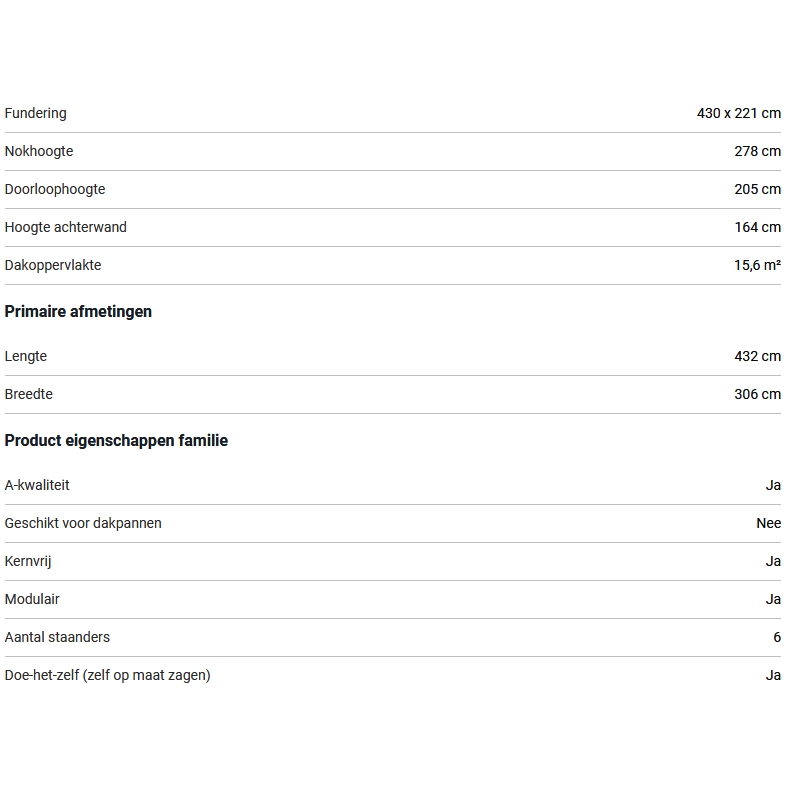Click the Nokhoogte label
The image size is (794, 794).
pyautogui.click(x=39, y=152)
